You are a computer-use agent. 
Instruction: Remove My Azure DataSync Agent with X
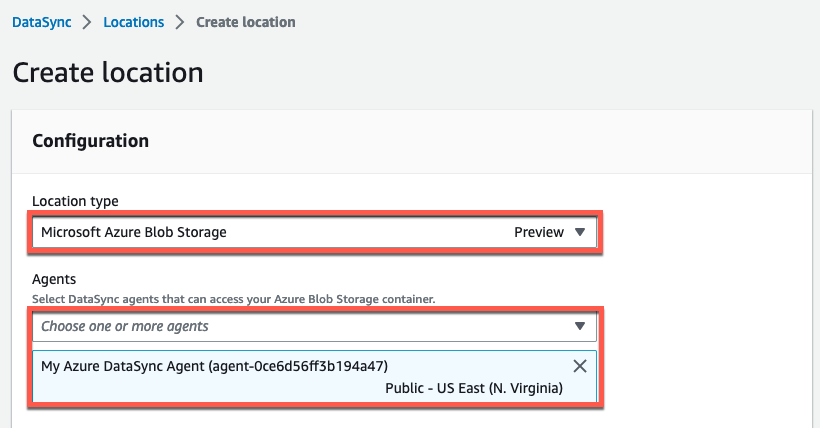point(579,366)
